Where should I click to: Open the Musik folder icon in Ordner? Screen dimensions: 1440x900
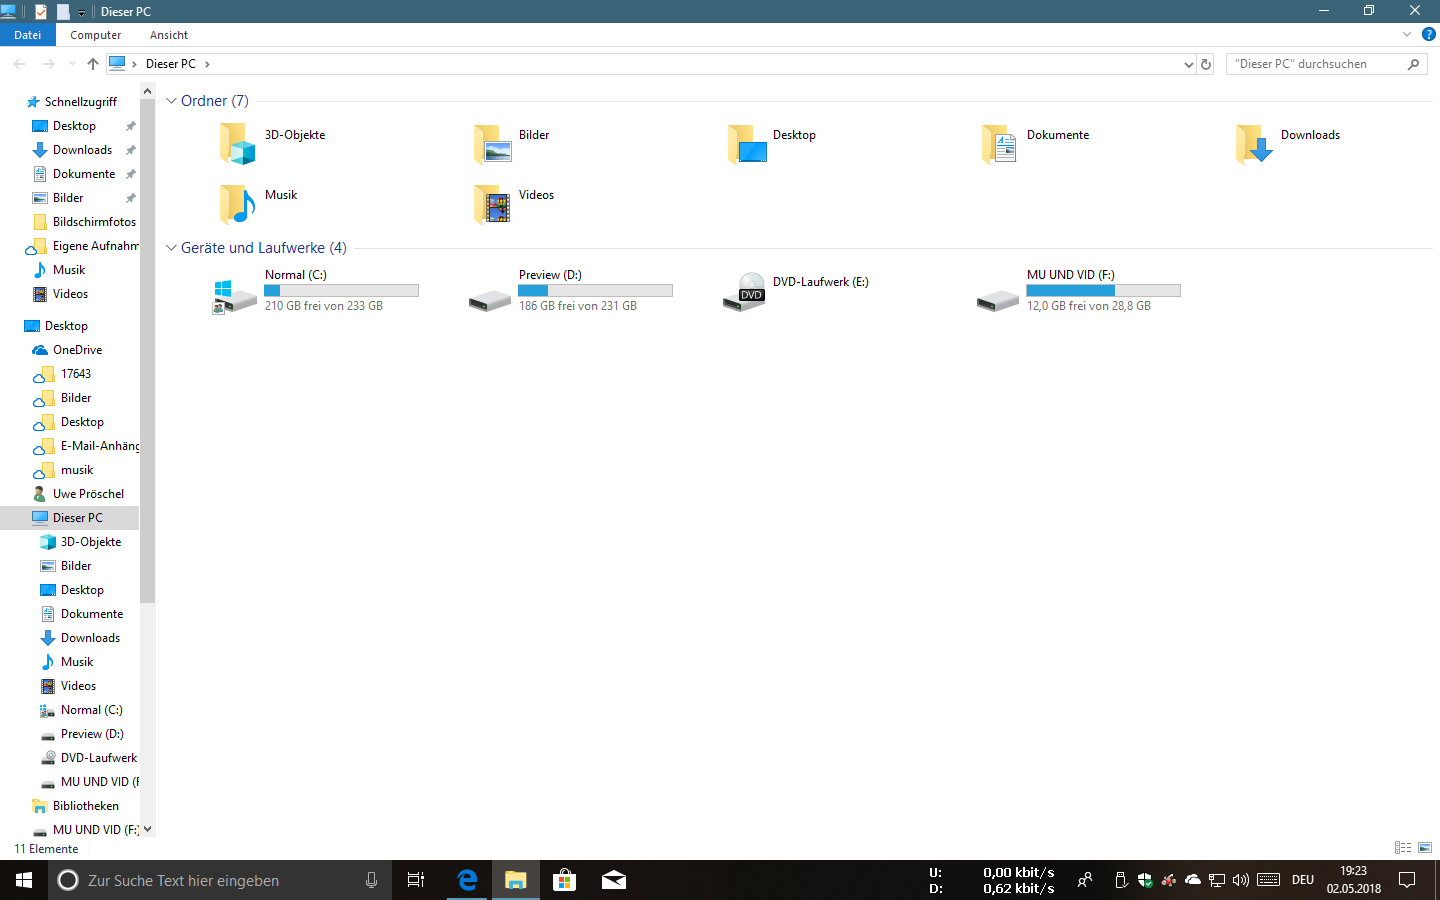click(238, 204)
